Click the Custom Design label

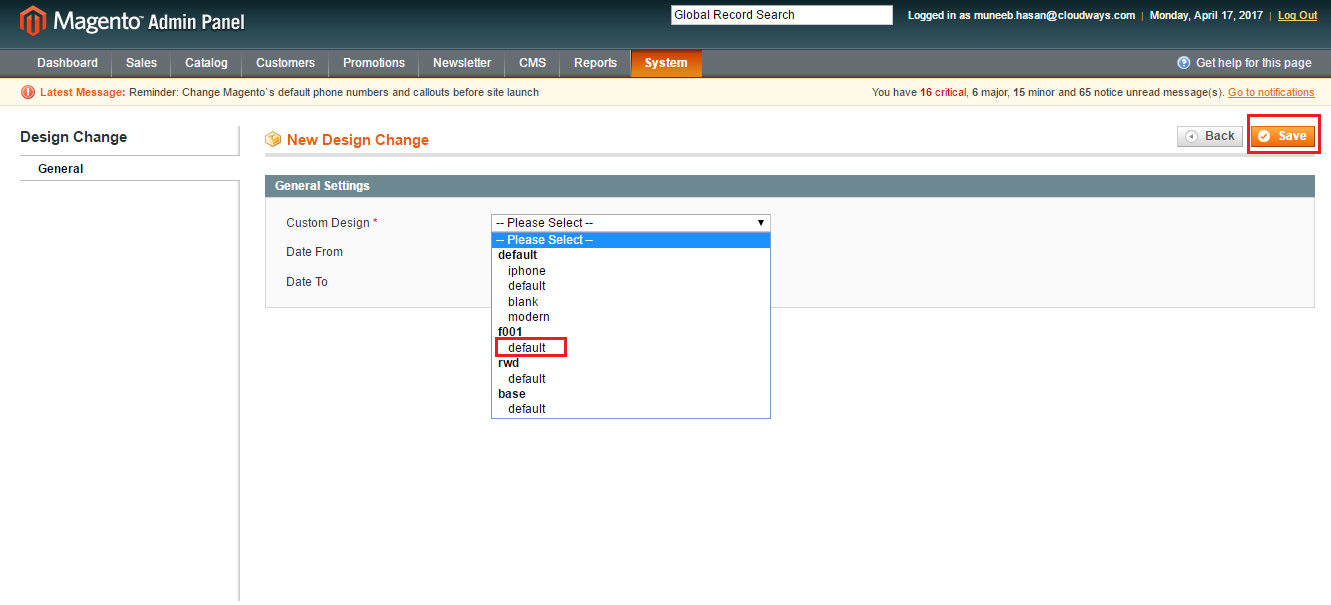(332, 223)
